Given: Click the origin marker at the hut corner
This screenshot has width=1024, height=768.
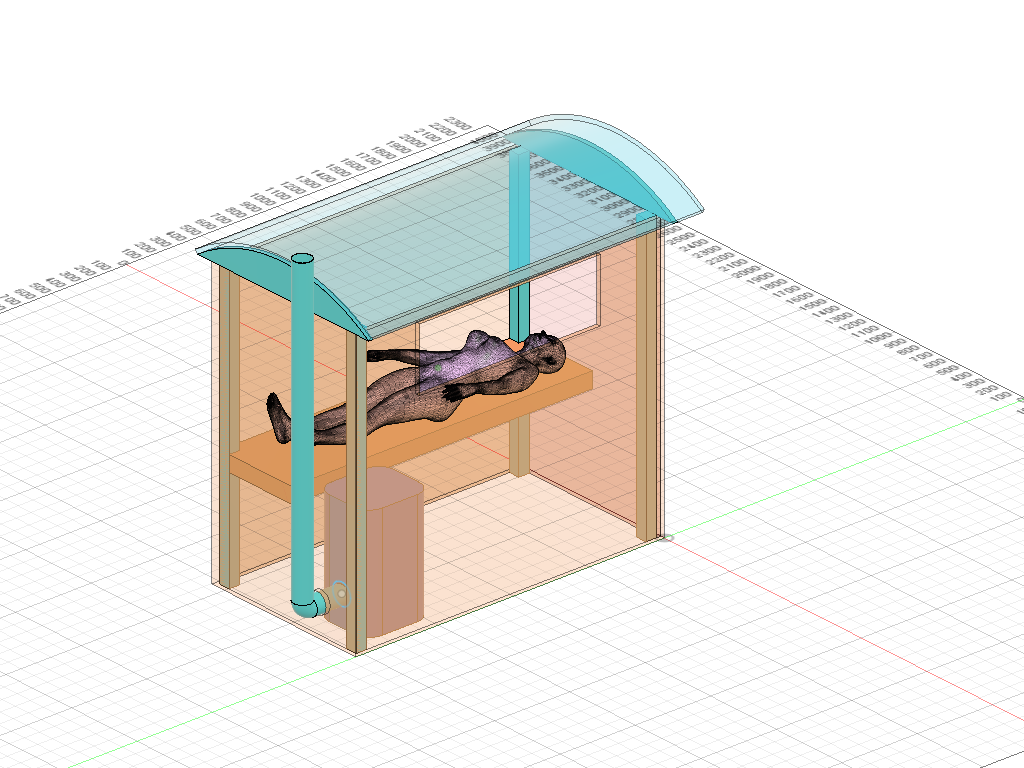Looking at the screenshot, I should [665, 537].
